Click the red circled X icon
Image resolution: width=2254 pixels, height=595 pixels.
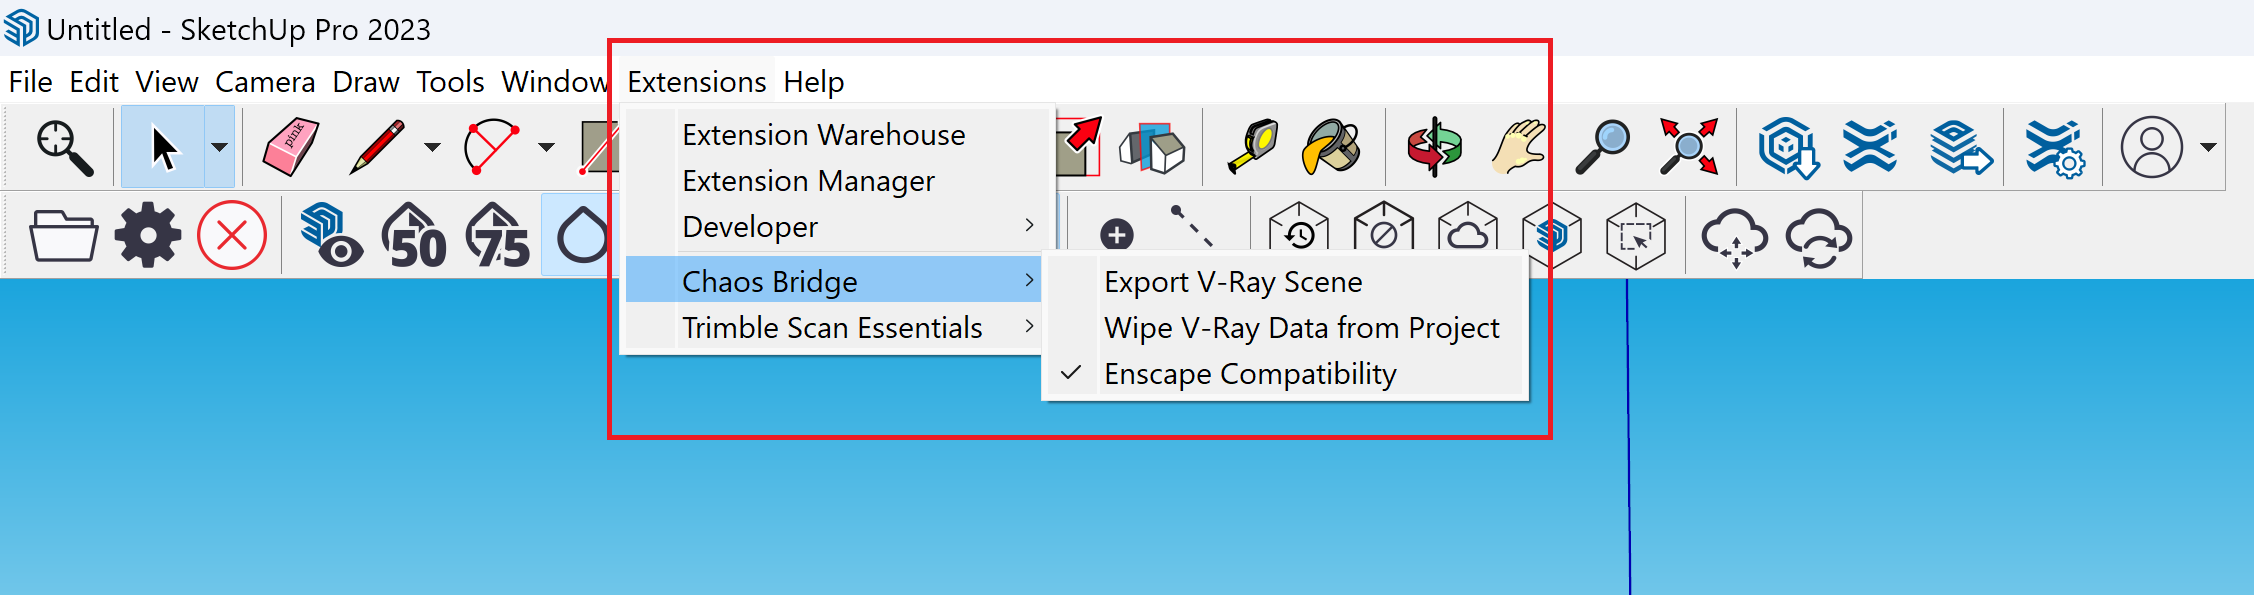[232, 236]
